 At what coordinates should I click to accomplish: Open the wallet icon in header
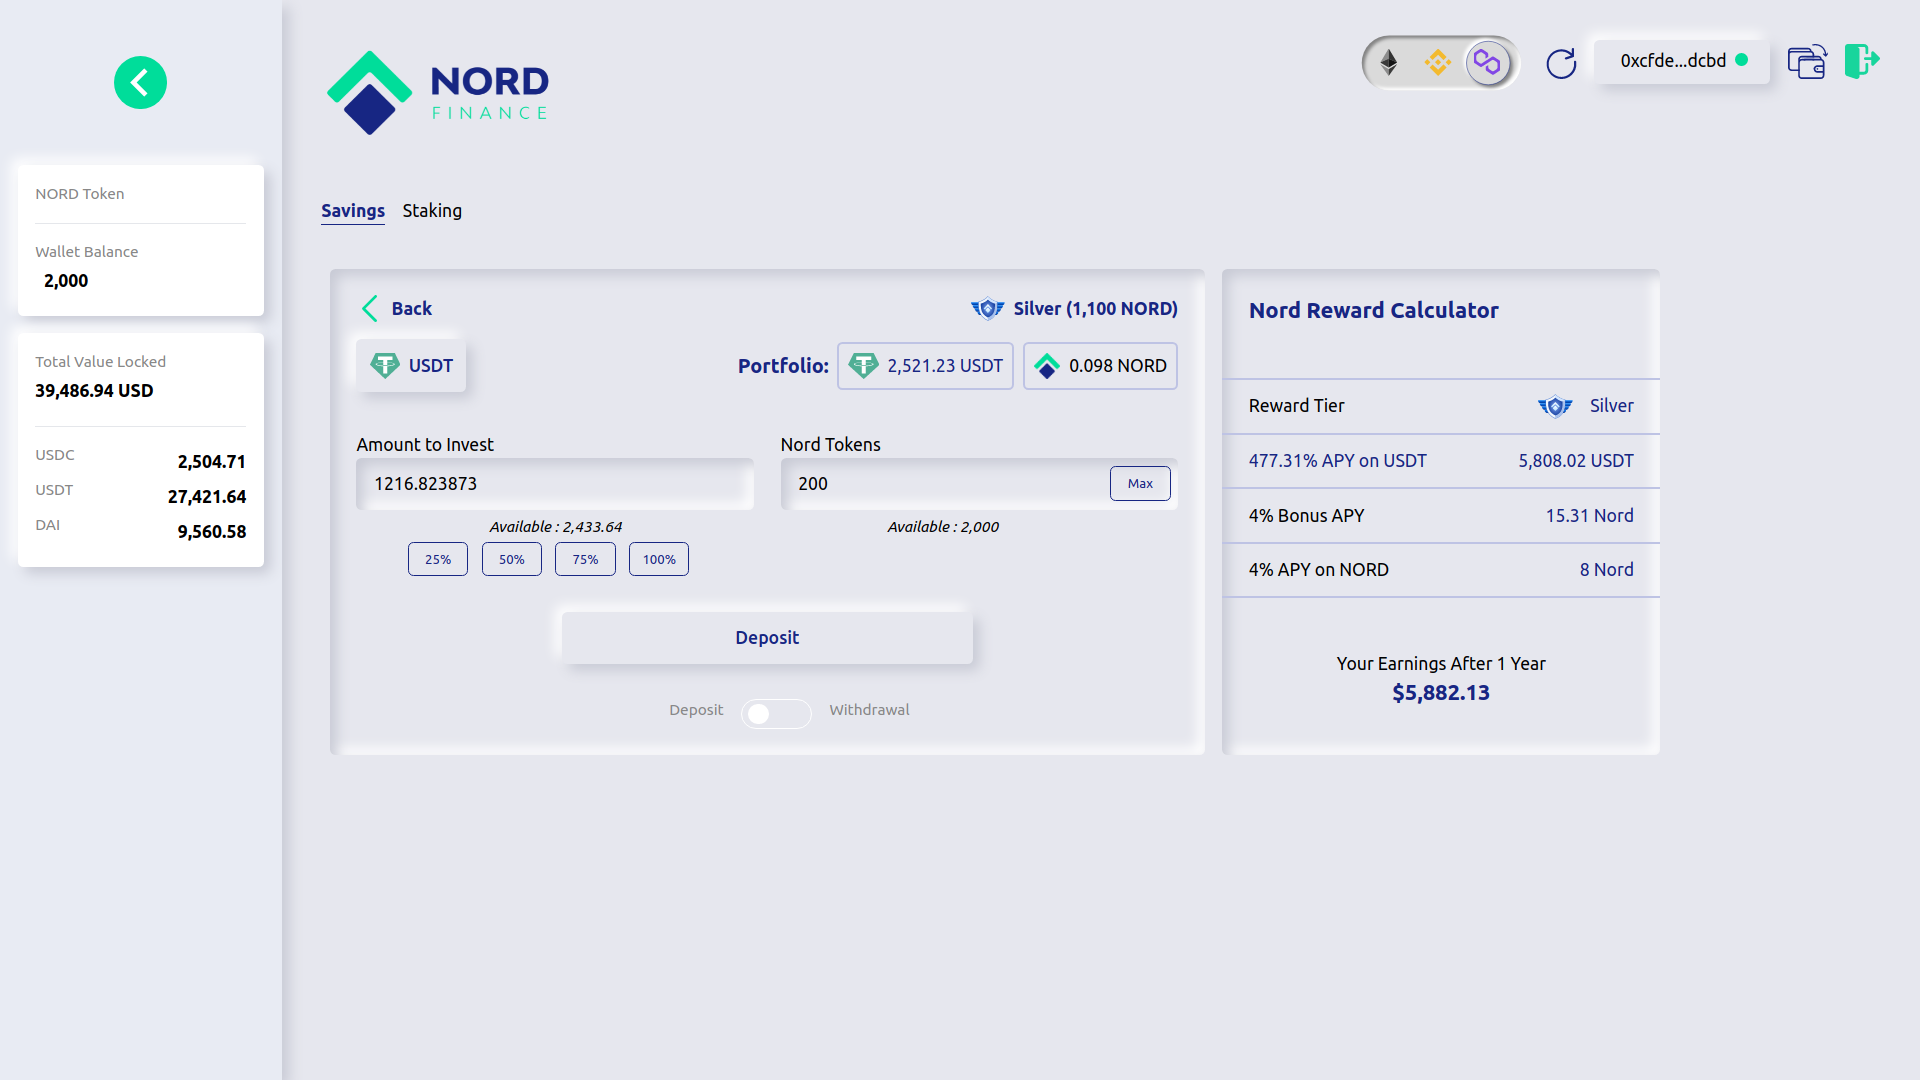[x=1807, y=62]
